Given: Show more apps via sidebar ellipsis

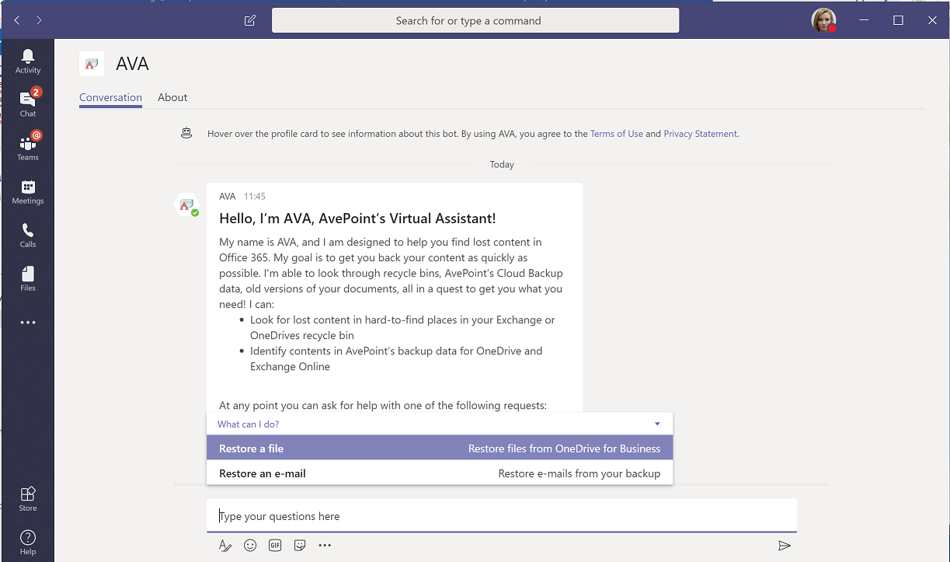Looking at the screenshot, I should pyautogui.click(x=28, y=322).
